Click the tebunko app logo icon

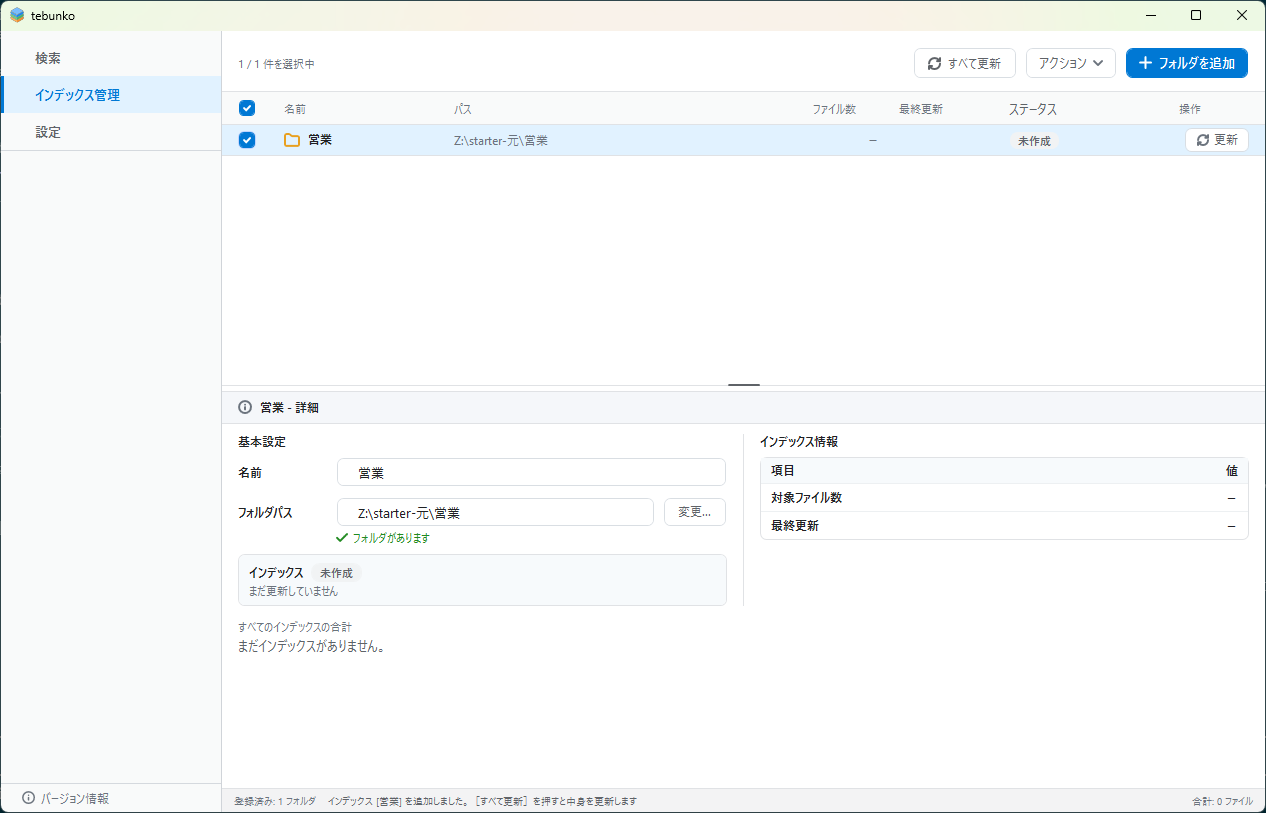(x=17, y=15)
